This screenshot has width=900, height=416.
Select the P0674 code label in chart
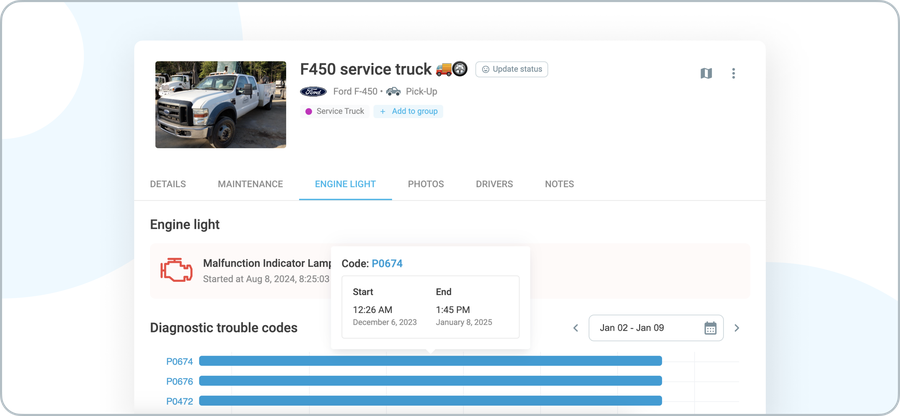coord(180,361)
